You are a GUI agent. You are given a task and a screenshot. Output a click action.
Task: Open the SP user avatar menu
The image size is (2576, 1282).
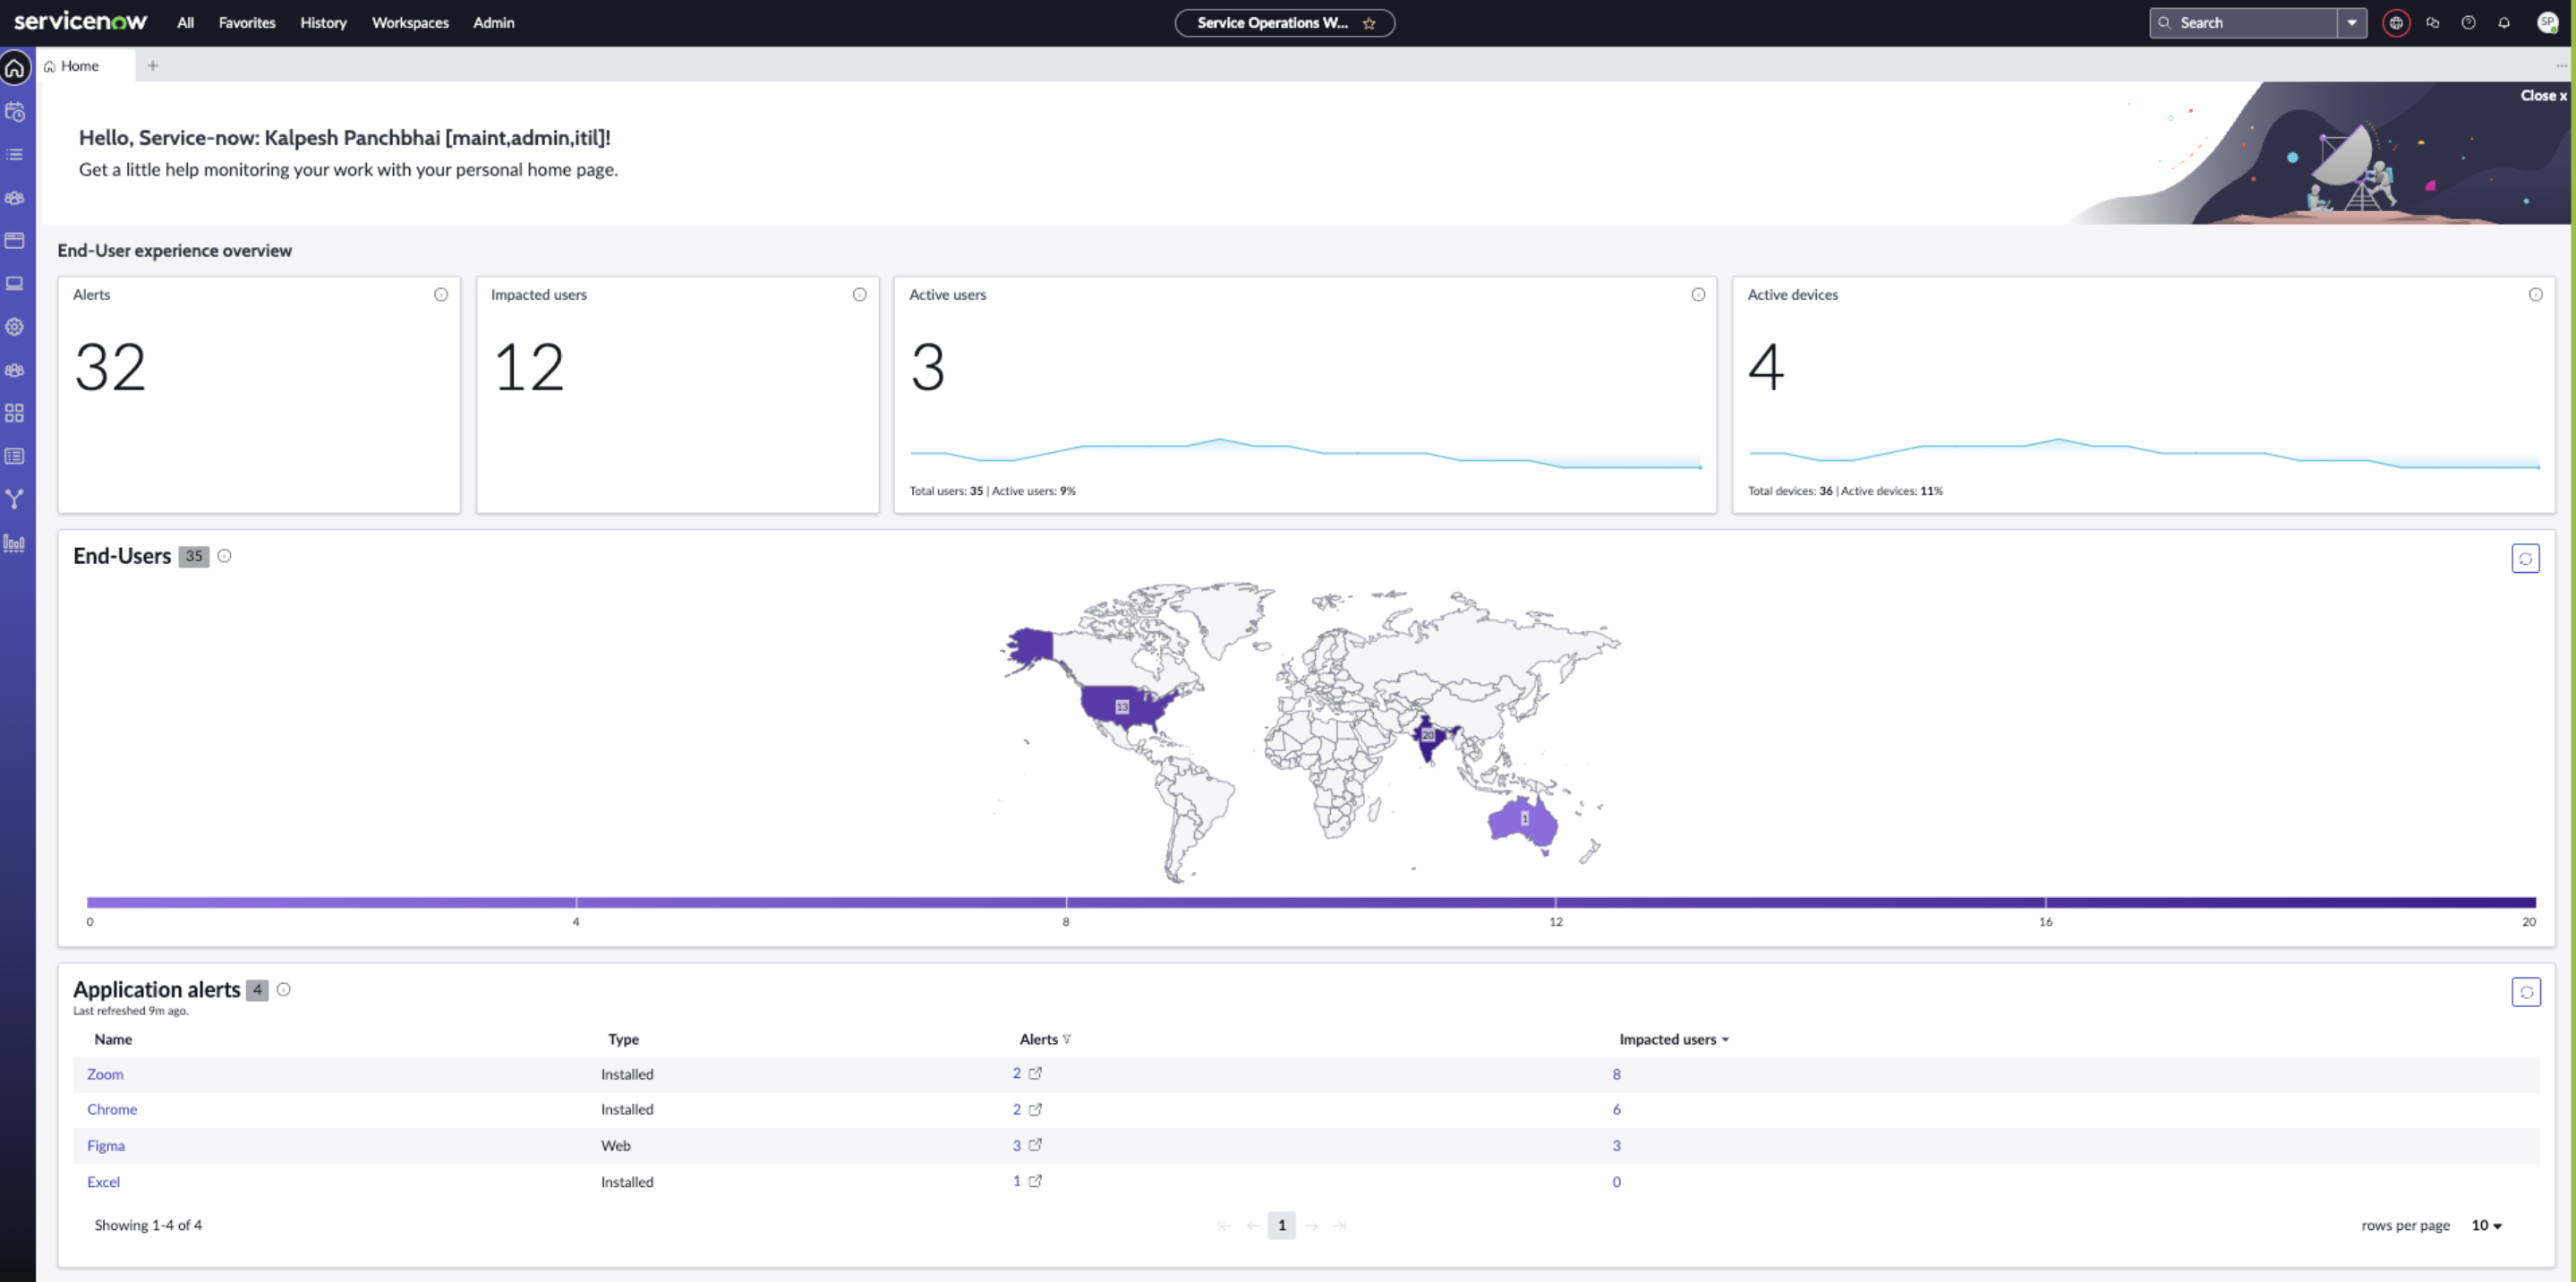2548,22
